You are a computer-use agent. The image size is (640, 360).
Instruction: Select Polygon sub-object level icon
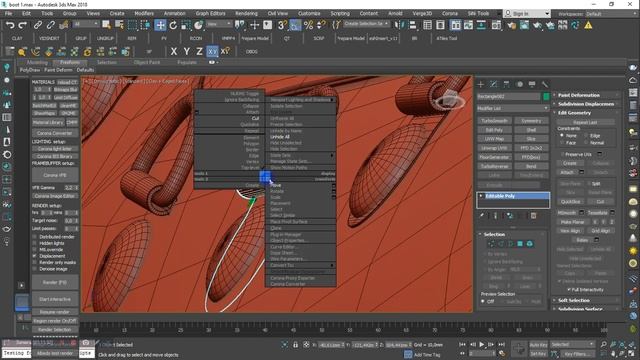pos(520,244)
